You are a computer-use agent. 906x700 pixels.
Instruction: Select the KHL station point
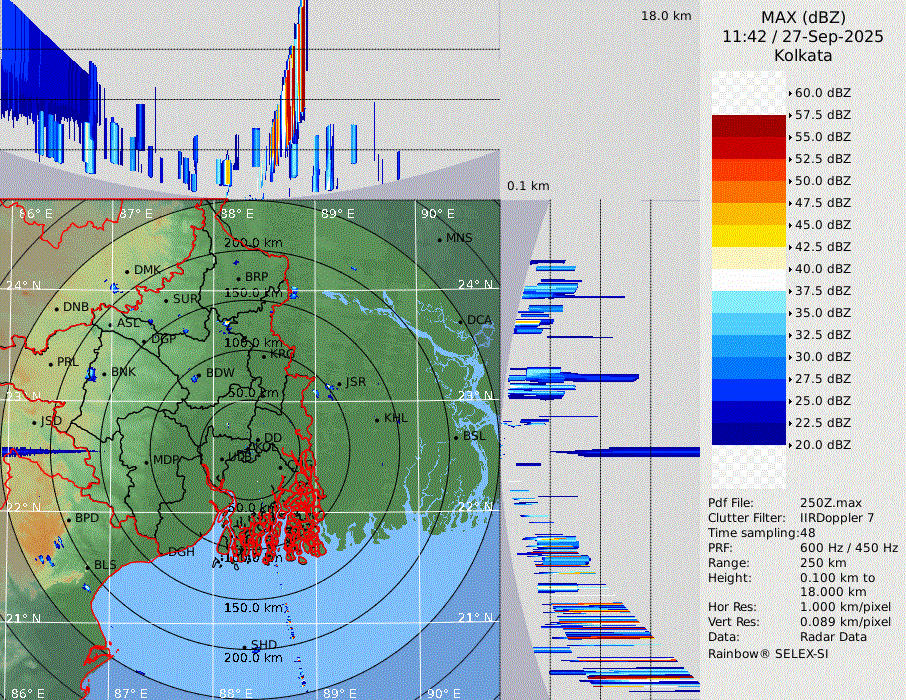377,419
